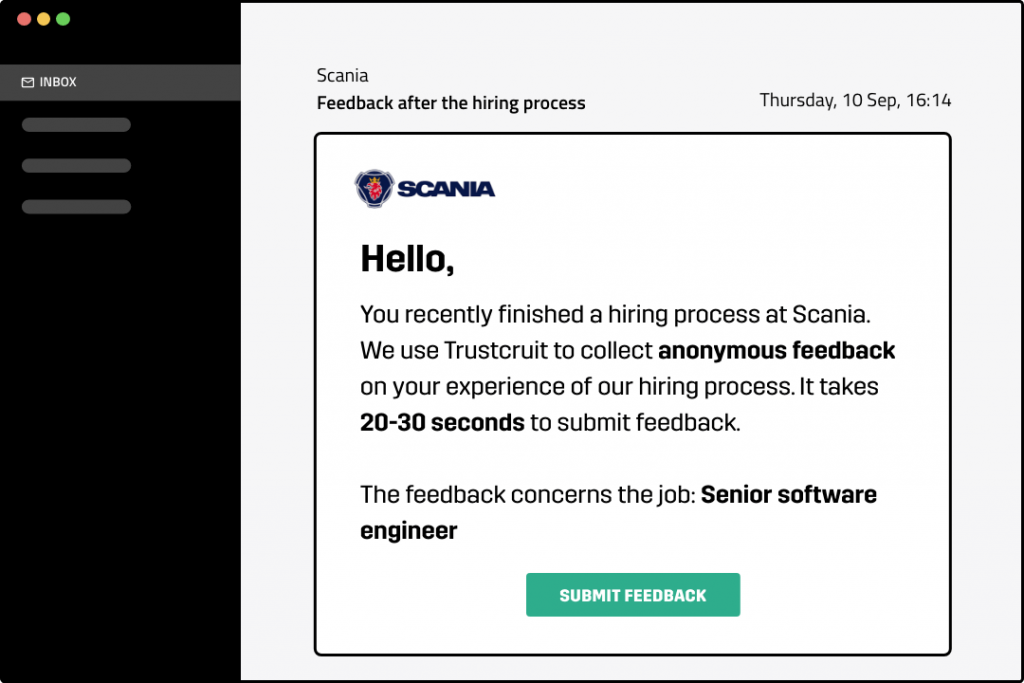
Task: Click the bold 20-30 seconds text
Action: point(442,422)
